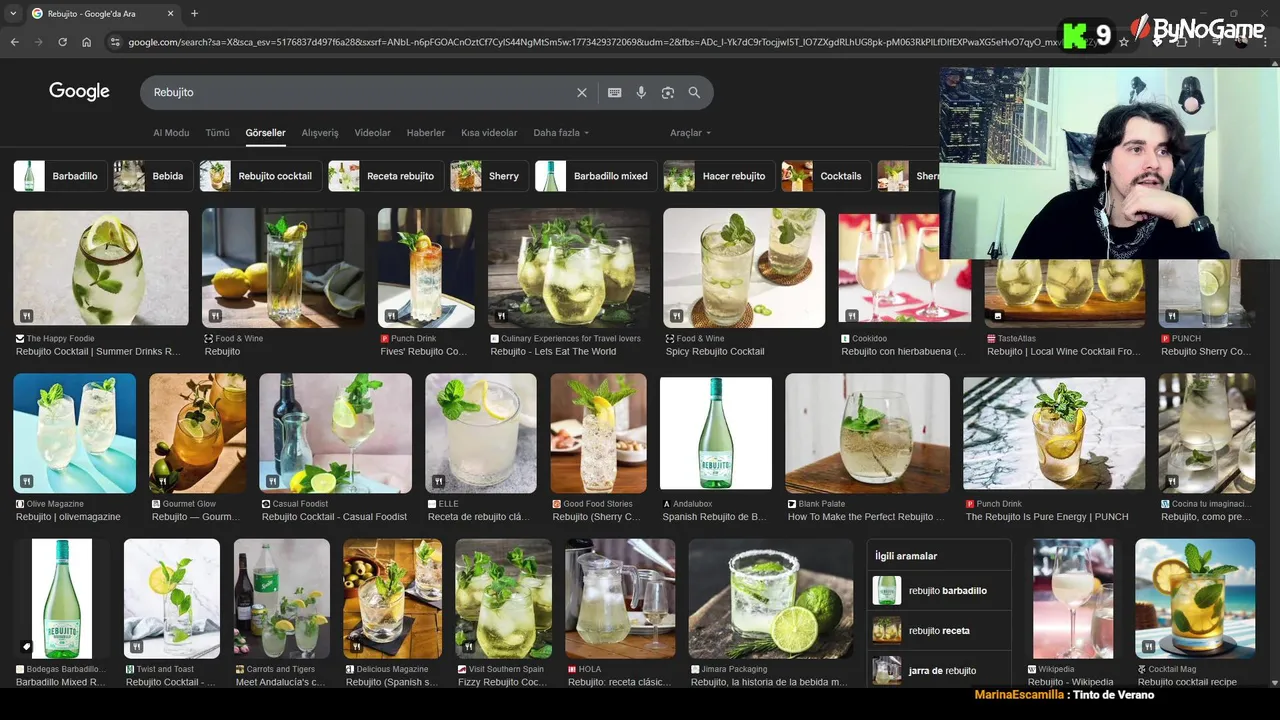Open the Rebujito Cocktail Summer Drinks title link
This screenshot has width=1280, height=720.
click(98, 352)
